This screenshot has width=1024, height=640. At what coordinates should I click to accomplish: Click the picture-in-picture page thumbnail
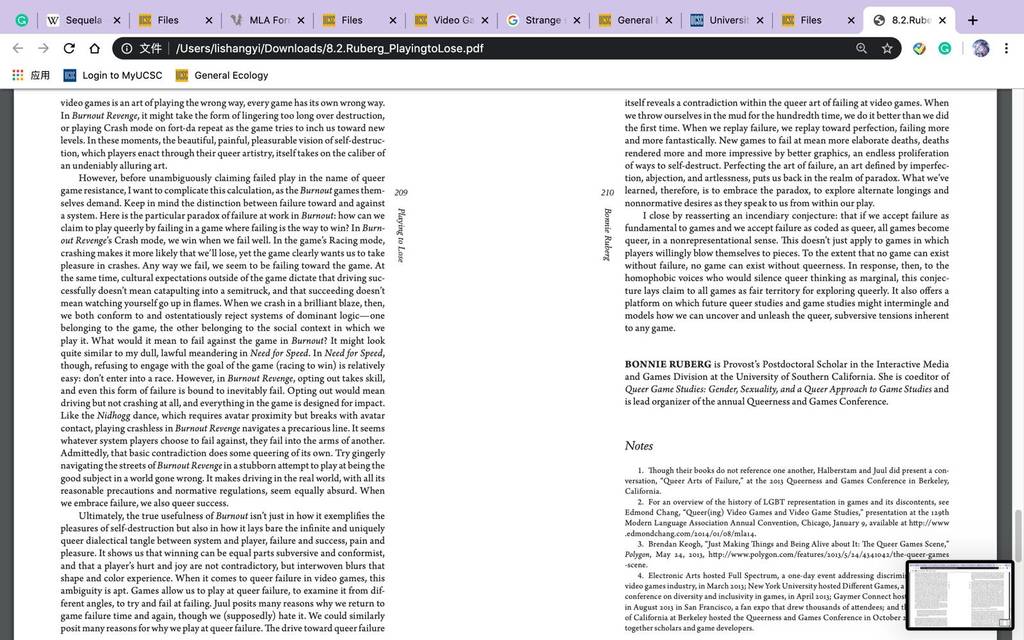pos(959,595)
